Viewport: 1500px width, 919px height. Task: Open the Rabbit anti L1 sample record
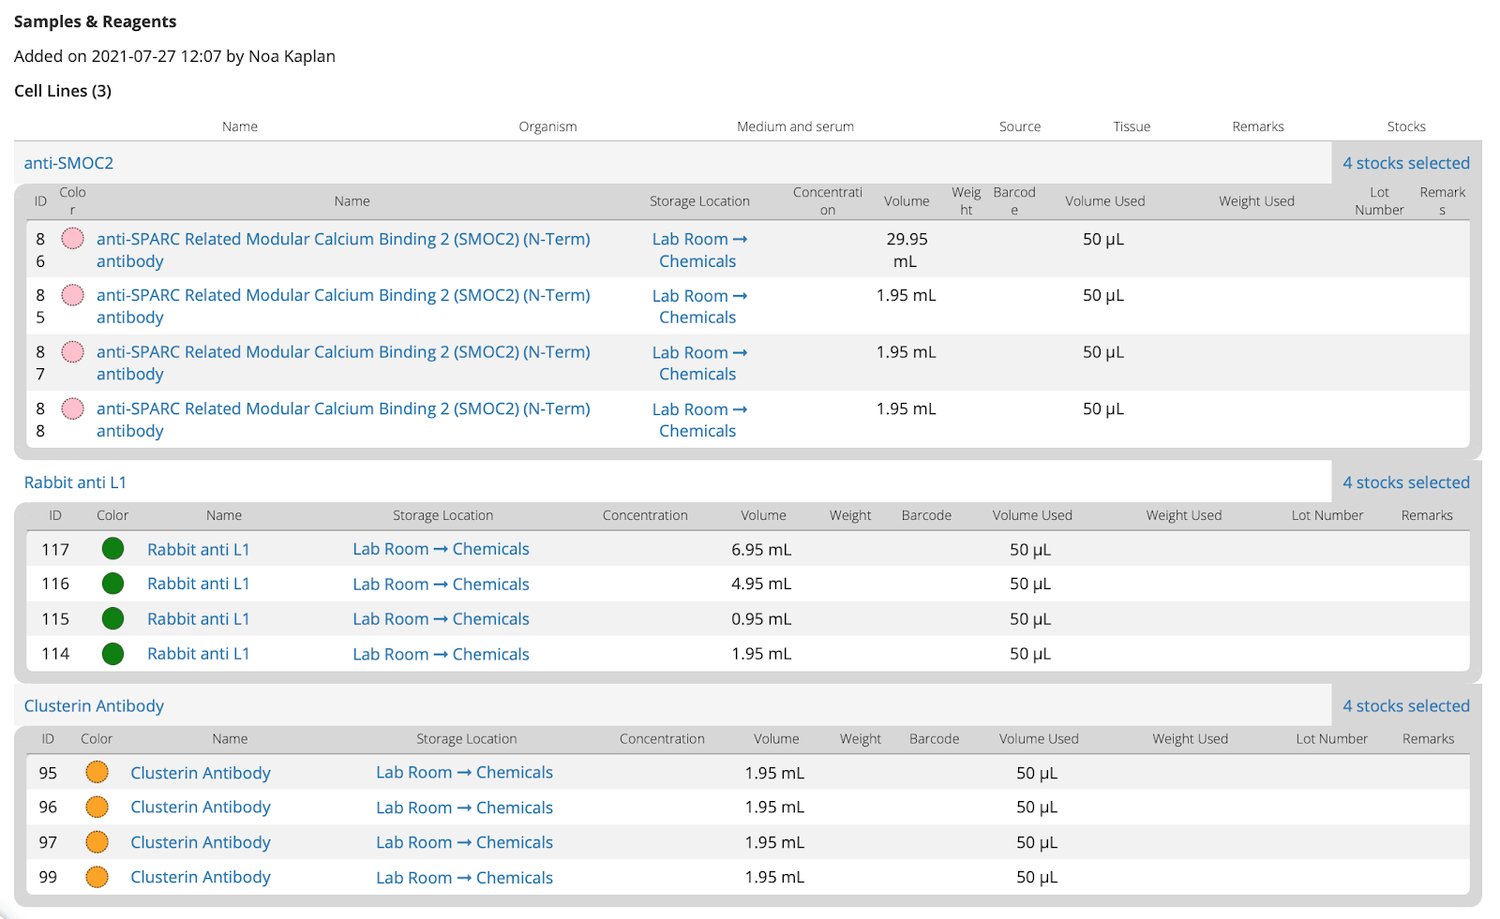tap(75, 481)
